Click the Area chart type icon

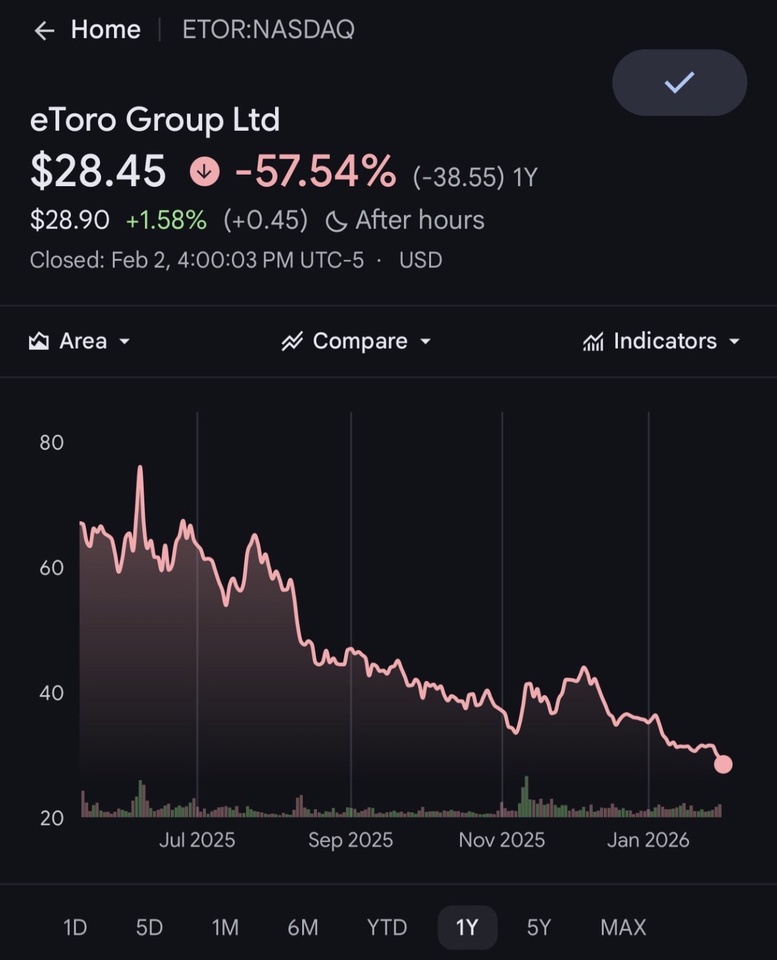39,341
